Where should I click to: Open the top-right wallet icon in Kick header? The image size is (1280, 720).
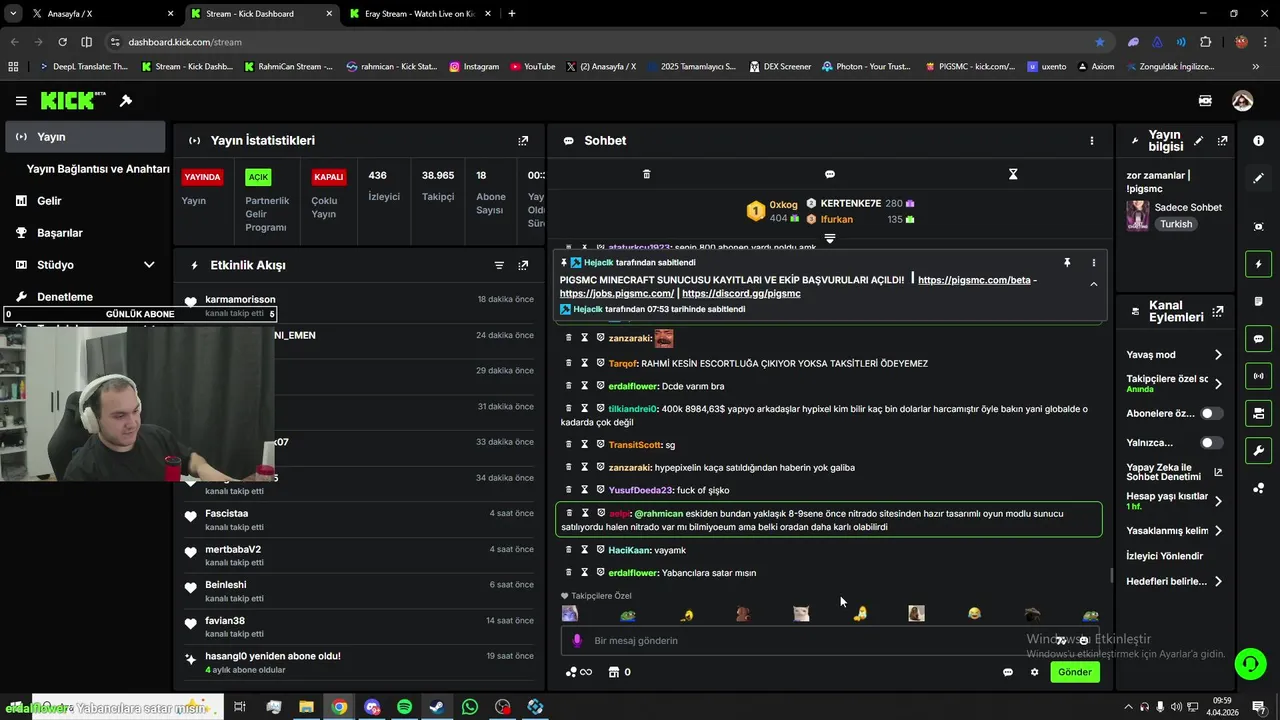[1205, 101]
